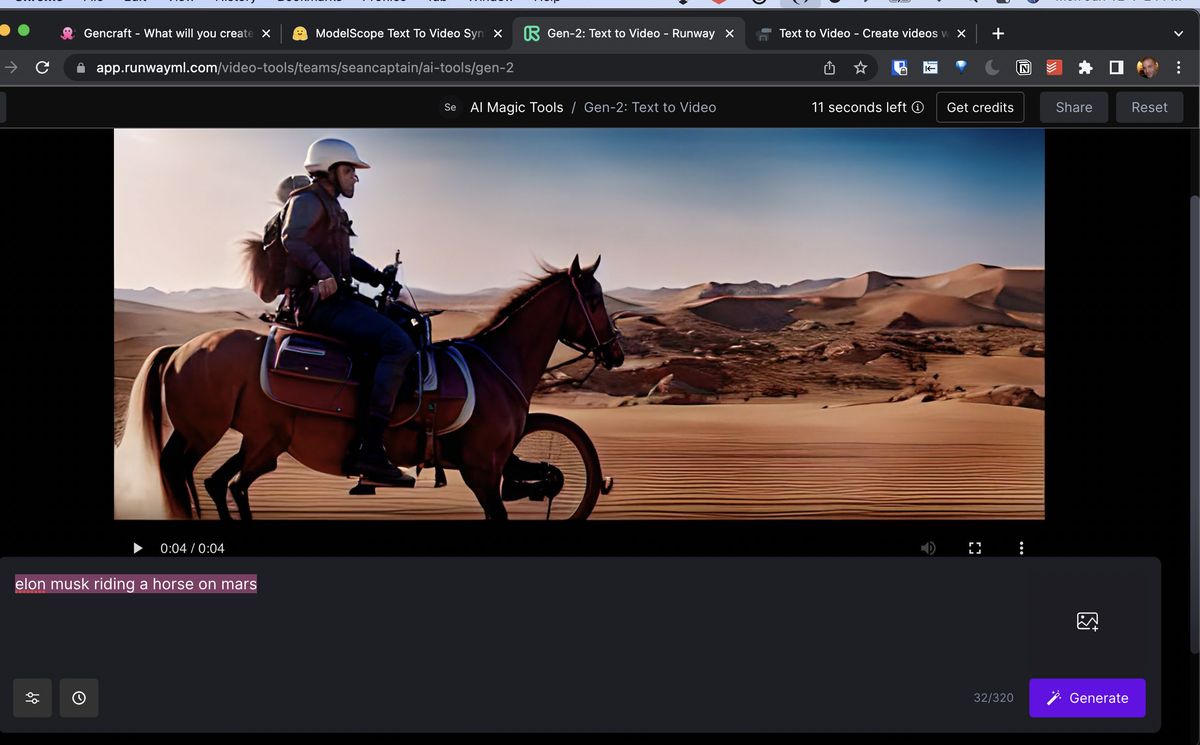Expand the tab search chevron on the toolbar
Image resolution: width=1200 pixels, height=745 pixels.
click(x=1178, y=33)
